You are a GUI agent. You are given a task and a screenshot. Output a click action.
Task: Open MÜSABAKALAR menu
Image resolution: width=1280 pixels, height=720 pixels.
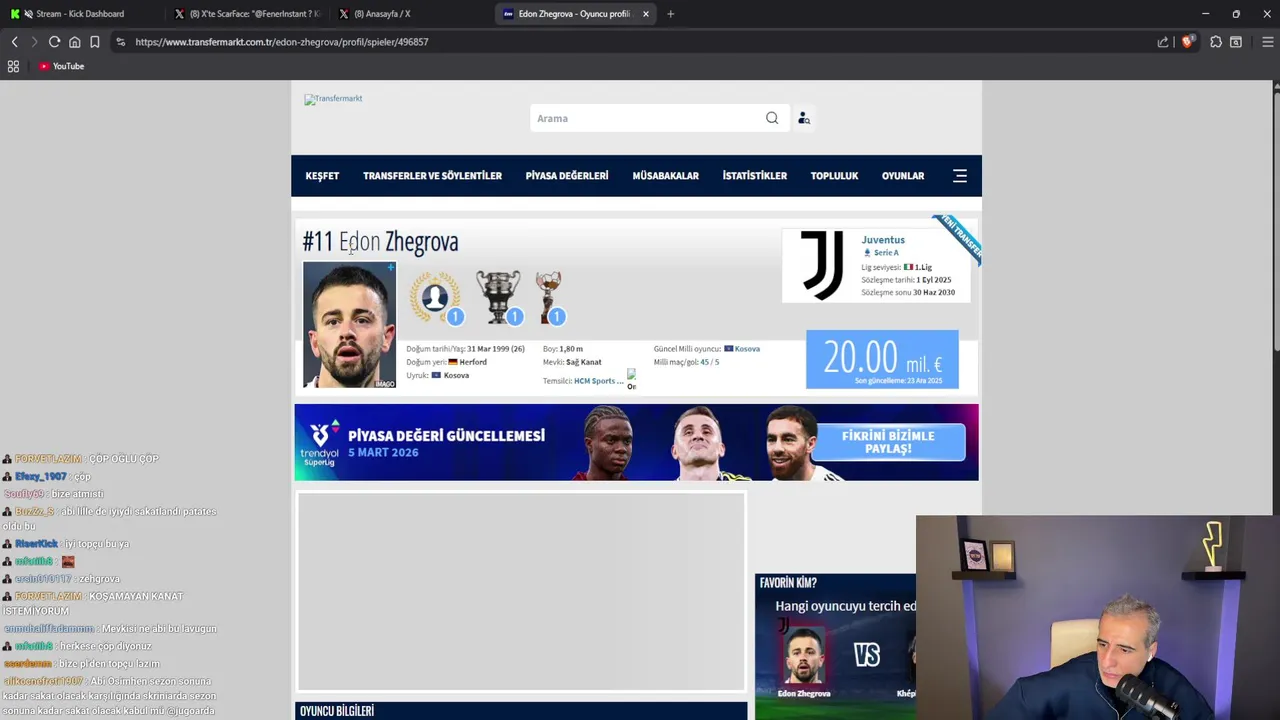(x=665, y=176)
